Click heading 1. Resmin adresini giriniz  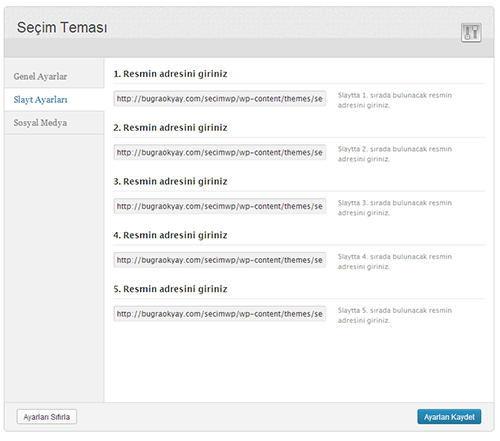click(170, 74)
